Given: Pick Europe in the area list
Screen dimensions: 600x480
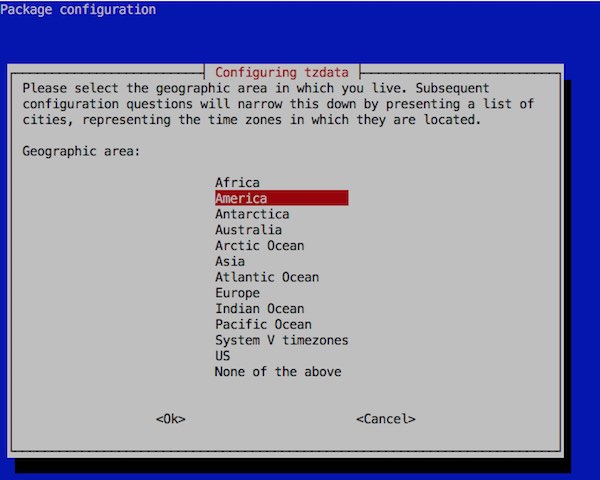Looking at the screenshot, I should click(237, 293).
